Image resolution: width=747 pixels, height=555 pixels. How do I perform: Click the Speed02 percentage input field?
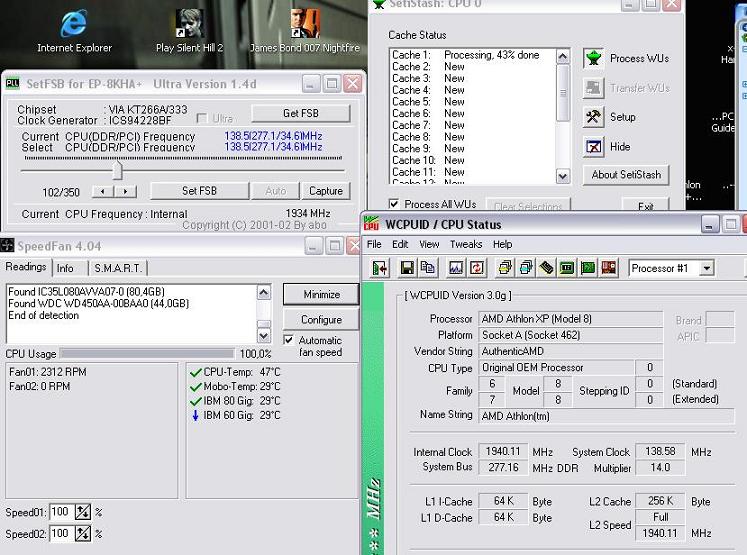coord(62,533)
